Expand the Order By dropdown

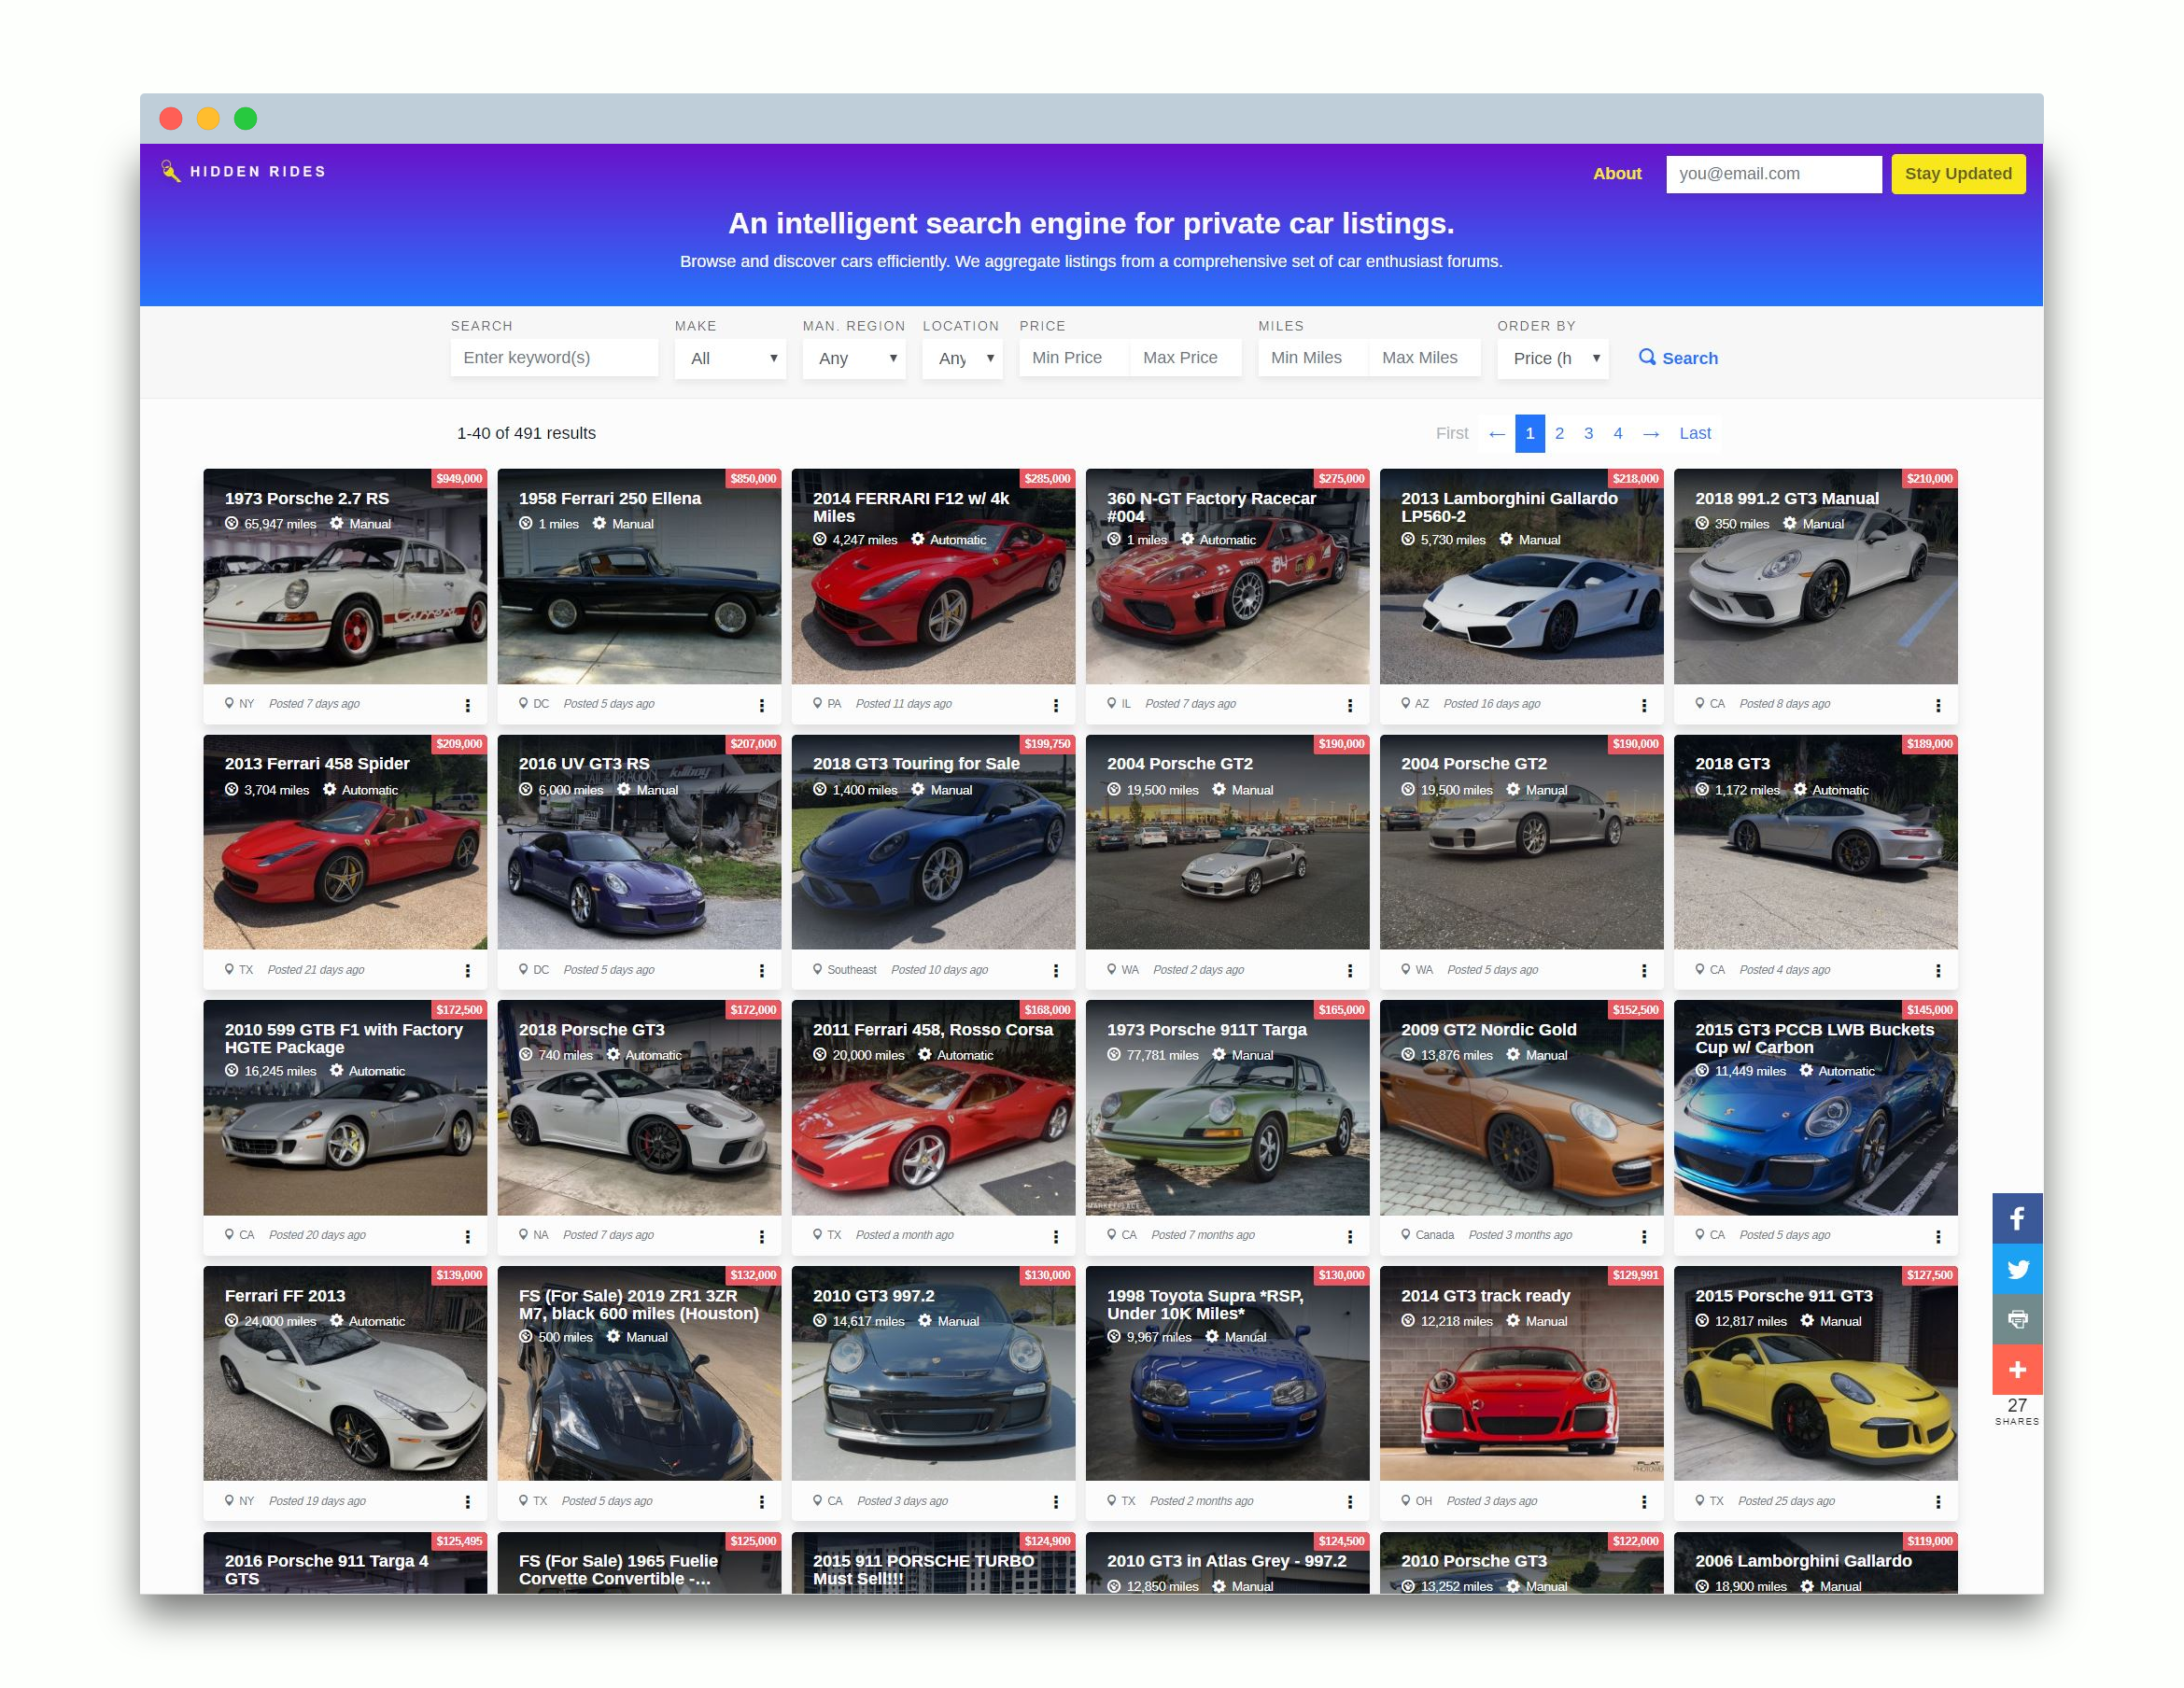point(1553,358)
